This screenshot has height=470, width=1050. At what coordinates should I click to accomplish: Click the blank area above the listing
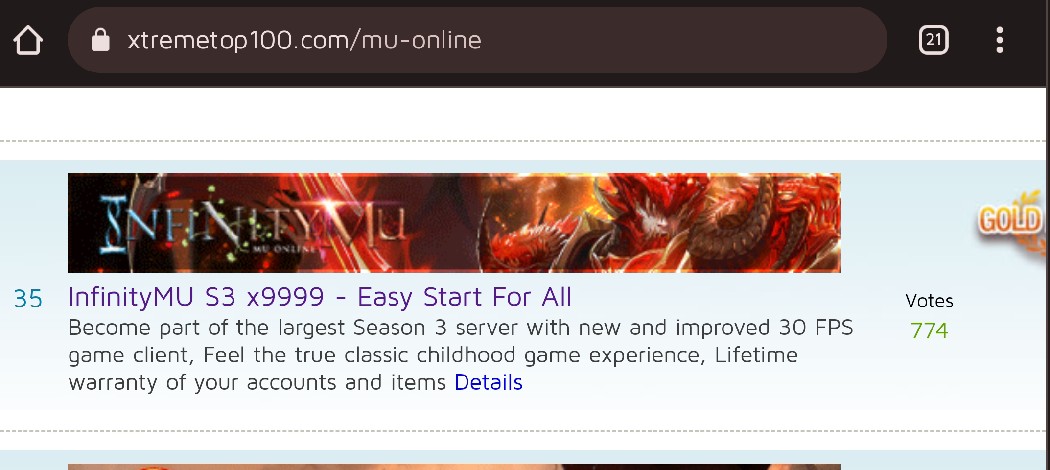pos(522,114)
